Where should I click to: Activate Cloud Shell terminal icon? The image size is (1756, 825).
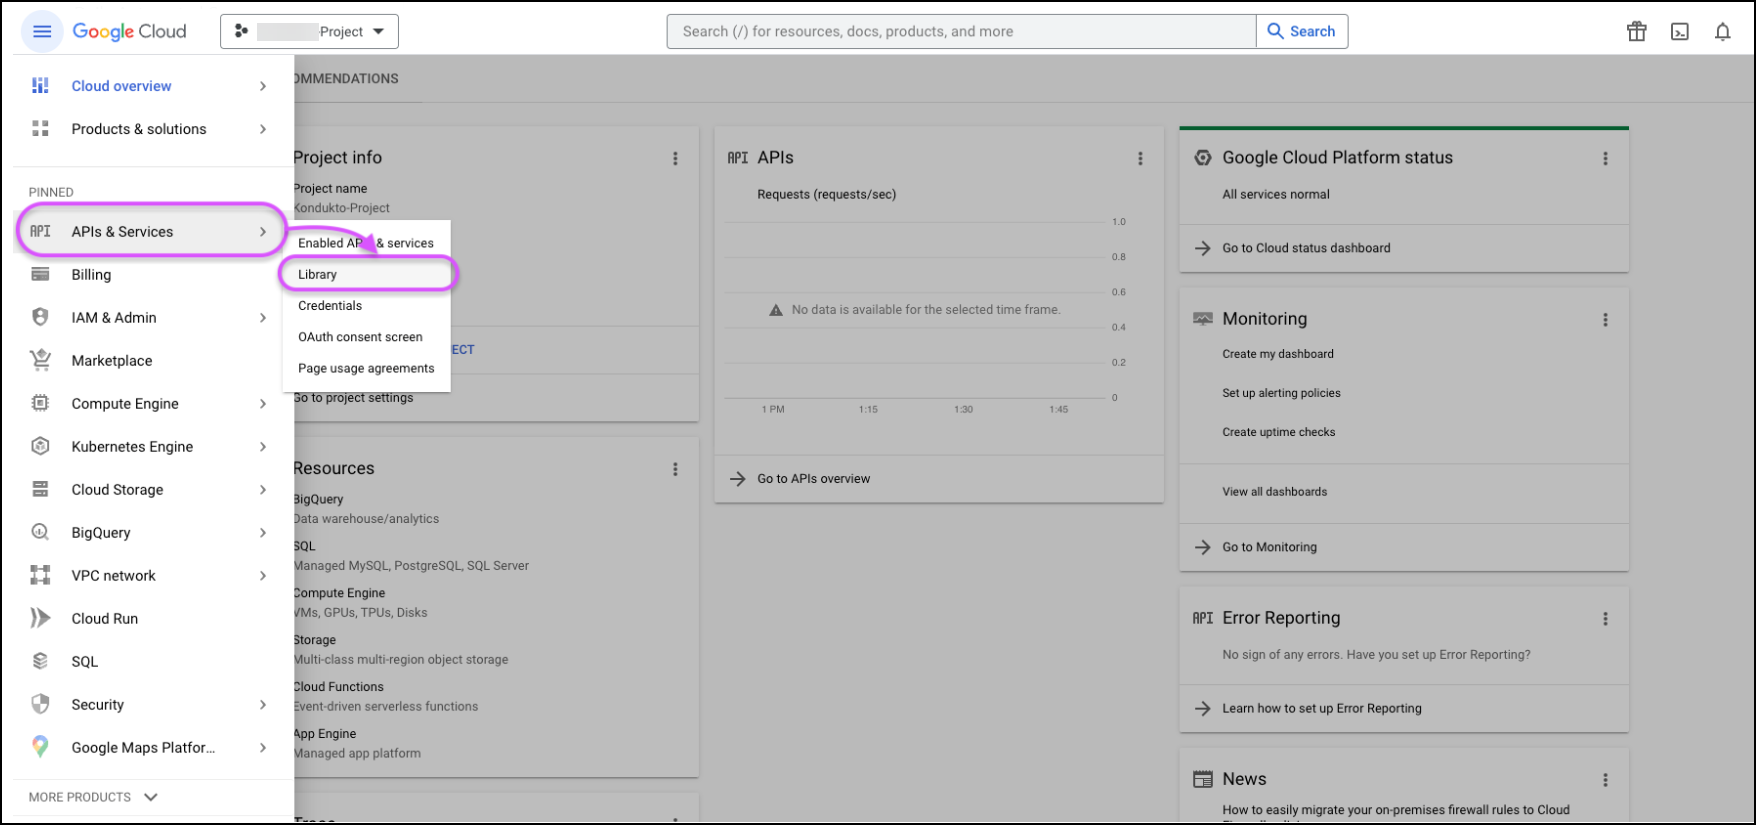[x=1680, y=32]
